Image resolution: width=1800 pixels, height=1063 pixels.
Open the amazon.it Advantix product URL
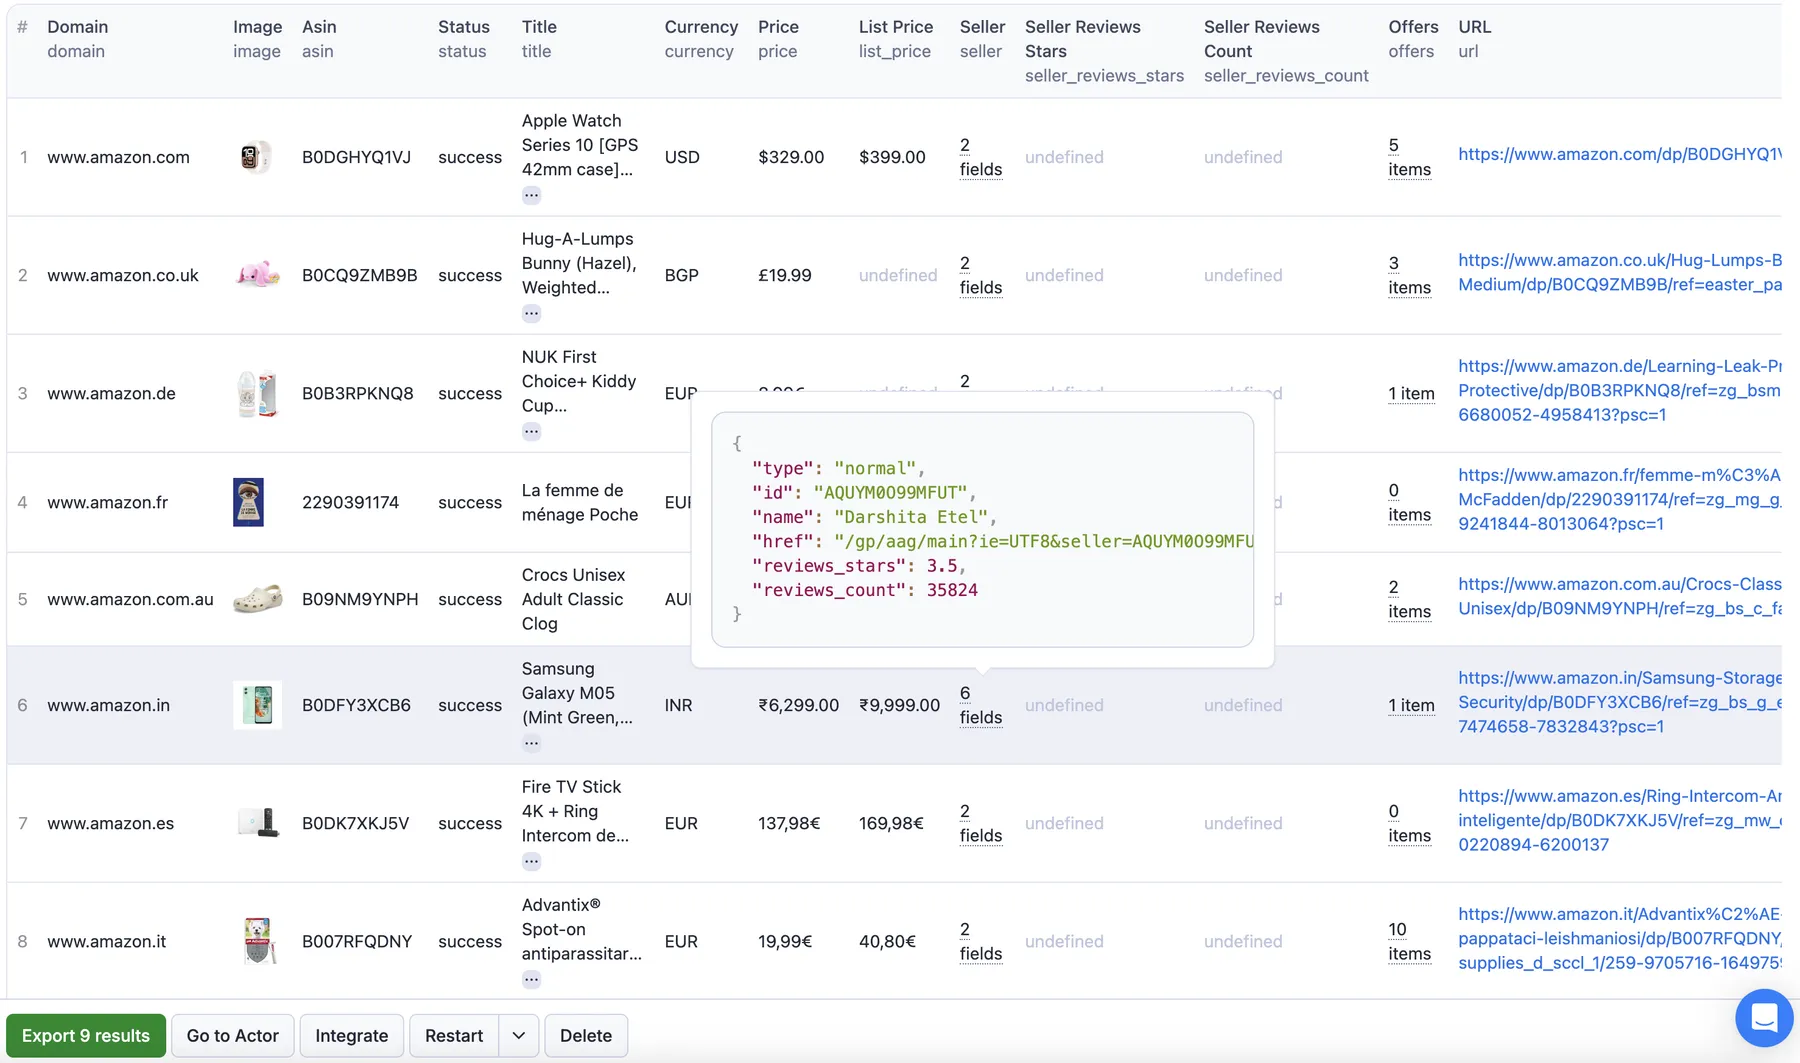(x=1619, y=938)
